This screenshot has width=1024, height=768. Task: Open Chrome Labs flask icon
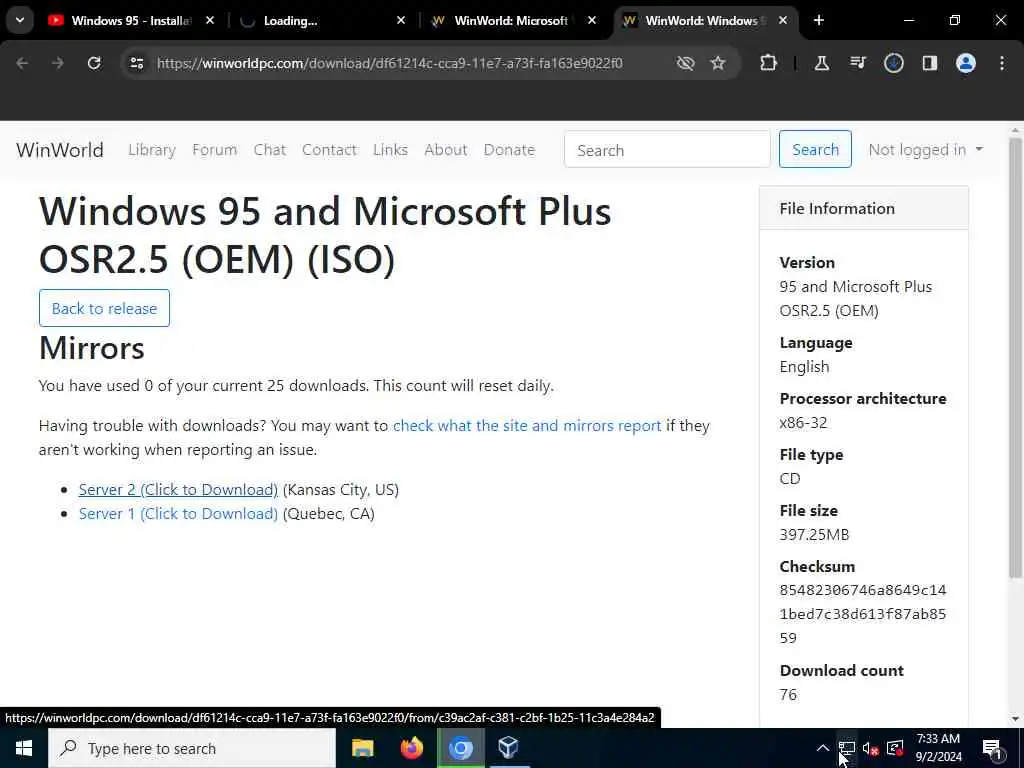click(x=822, y=63)
